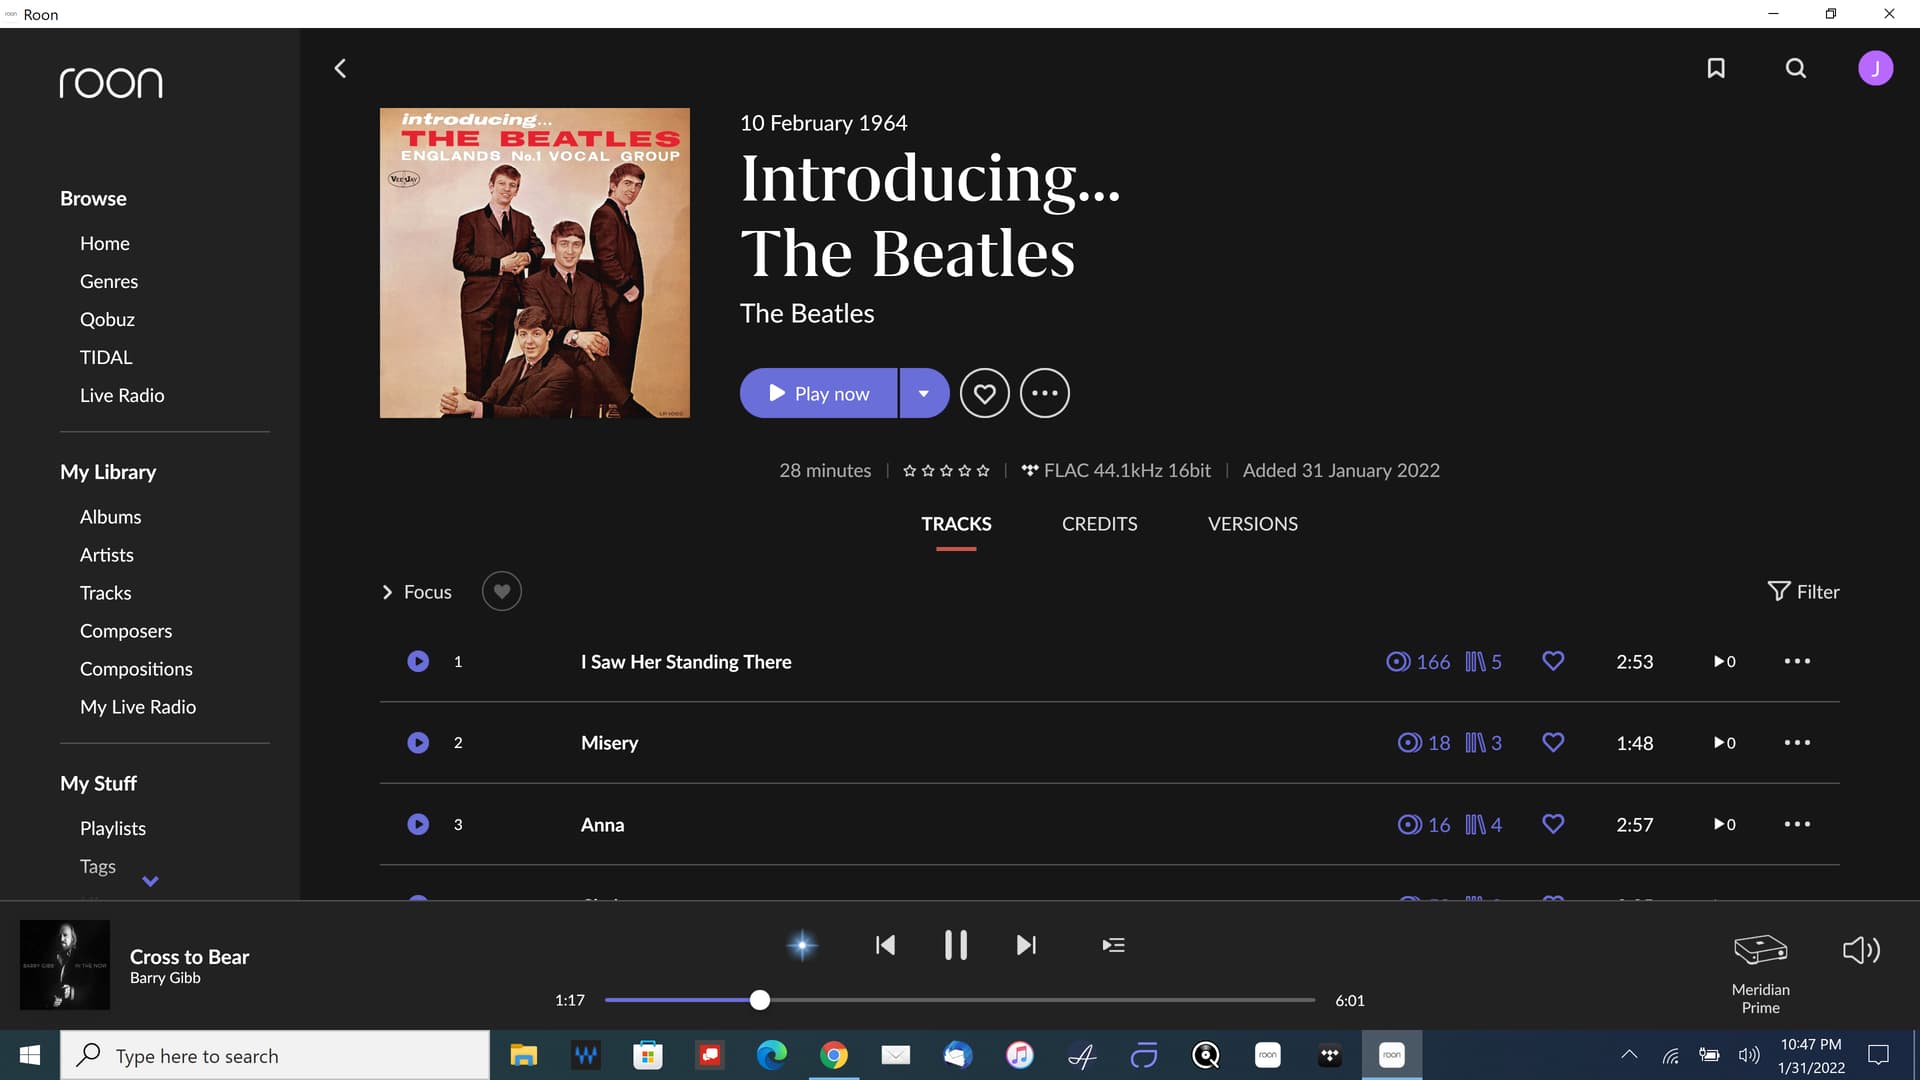Favorite the track I Saw Her Standing There

coord(1553,661)
